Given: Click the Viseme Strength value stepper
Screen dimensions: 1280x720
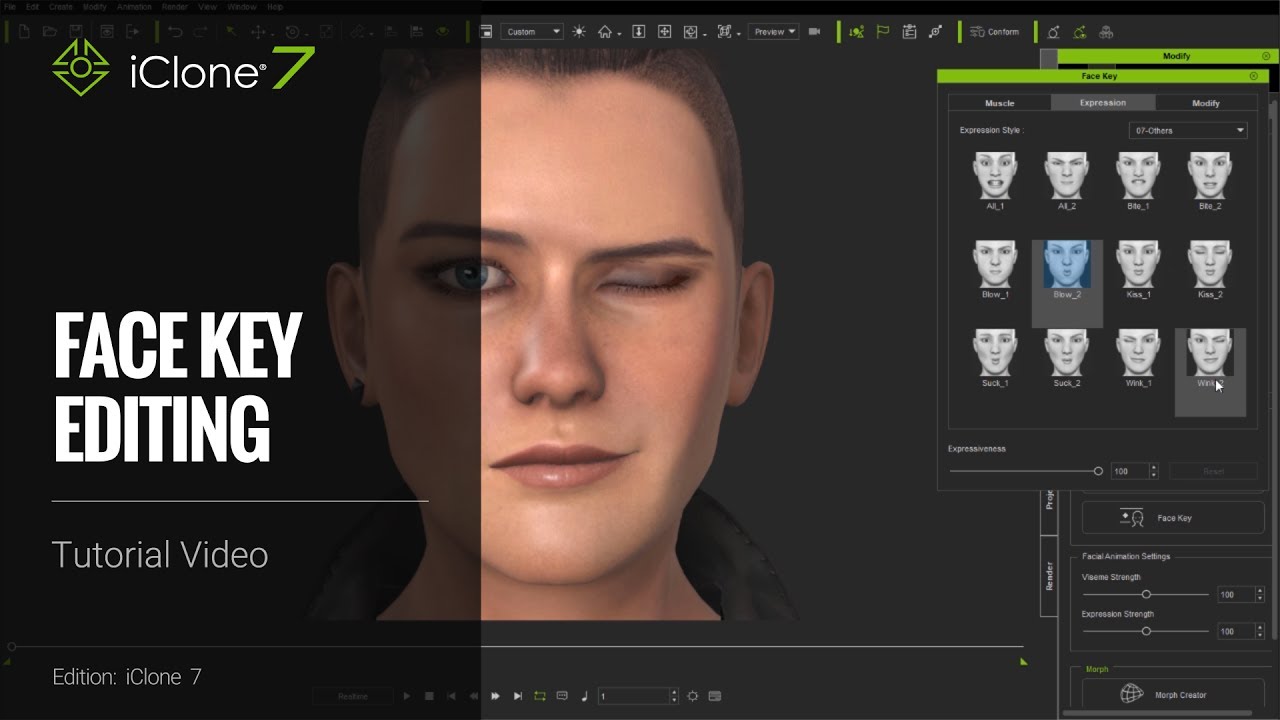Looking at the screenshot, I should click(1259, 595).
